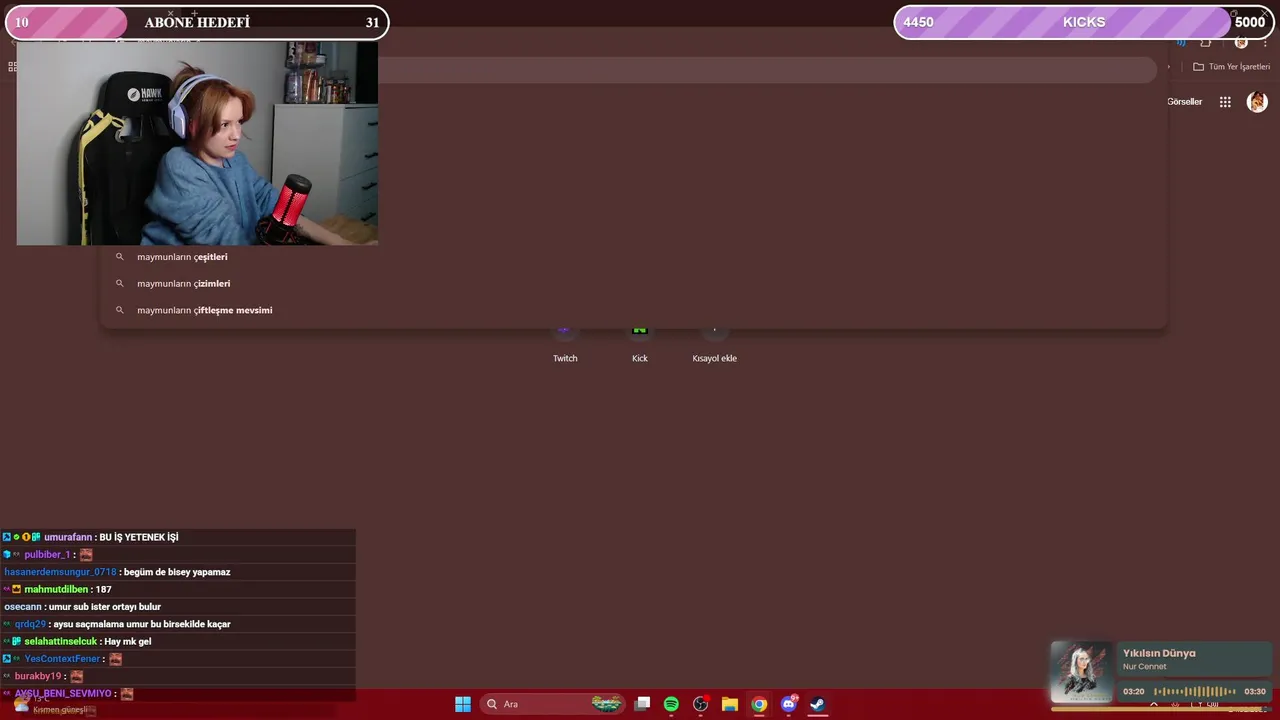
Task: Click the KICKS goal progress bar
Action: (x=1083, y=22)
